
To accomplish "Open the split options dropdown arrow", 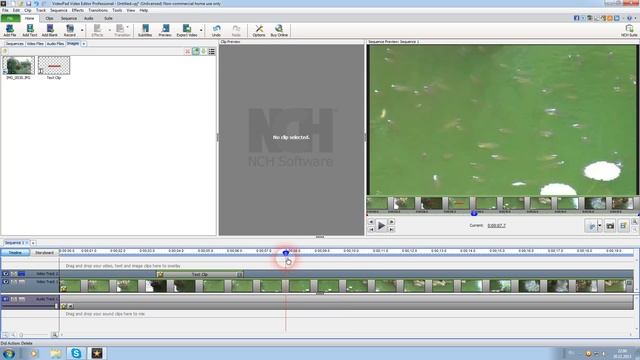I will point(600,226).
